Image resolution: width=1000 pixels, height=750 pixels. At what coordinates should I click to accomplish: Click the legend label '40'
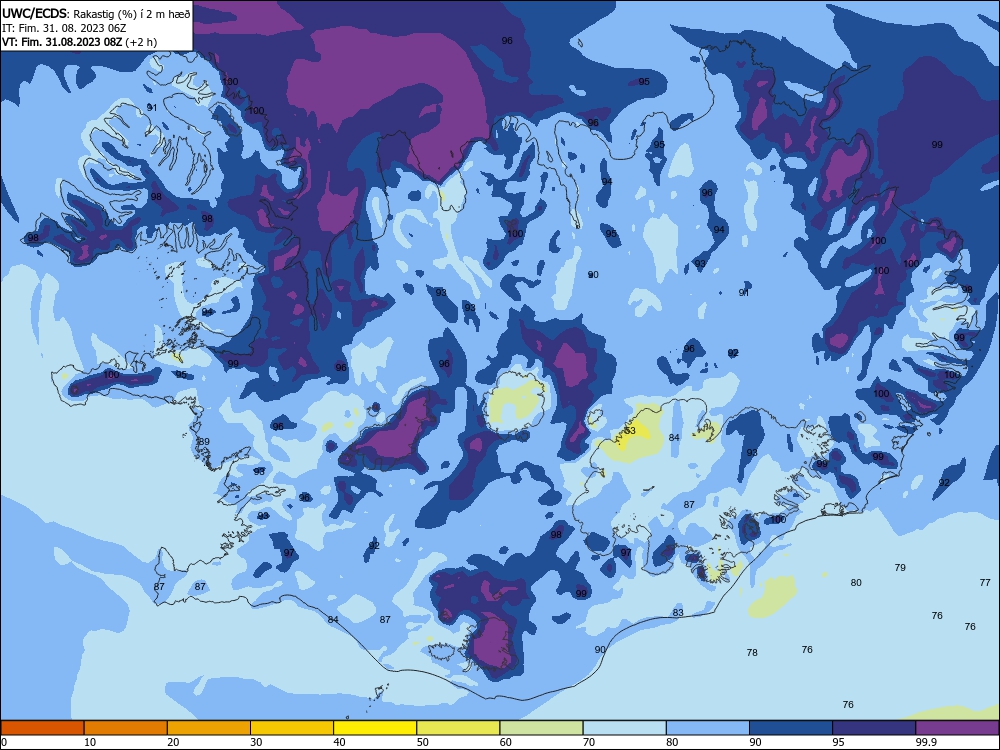coord(339,742)
